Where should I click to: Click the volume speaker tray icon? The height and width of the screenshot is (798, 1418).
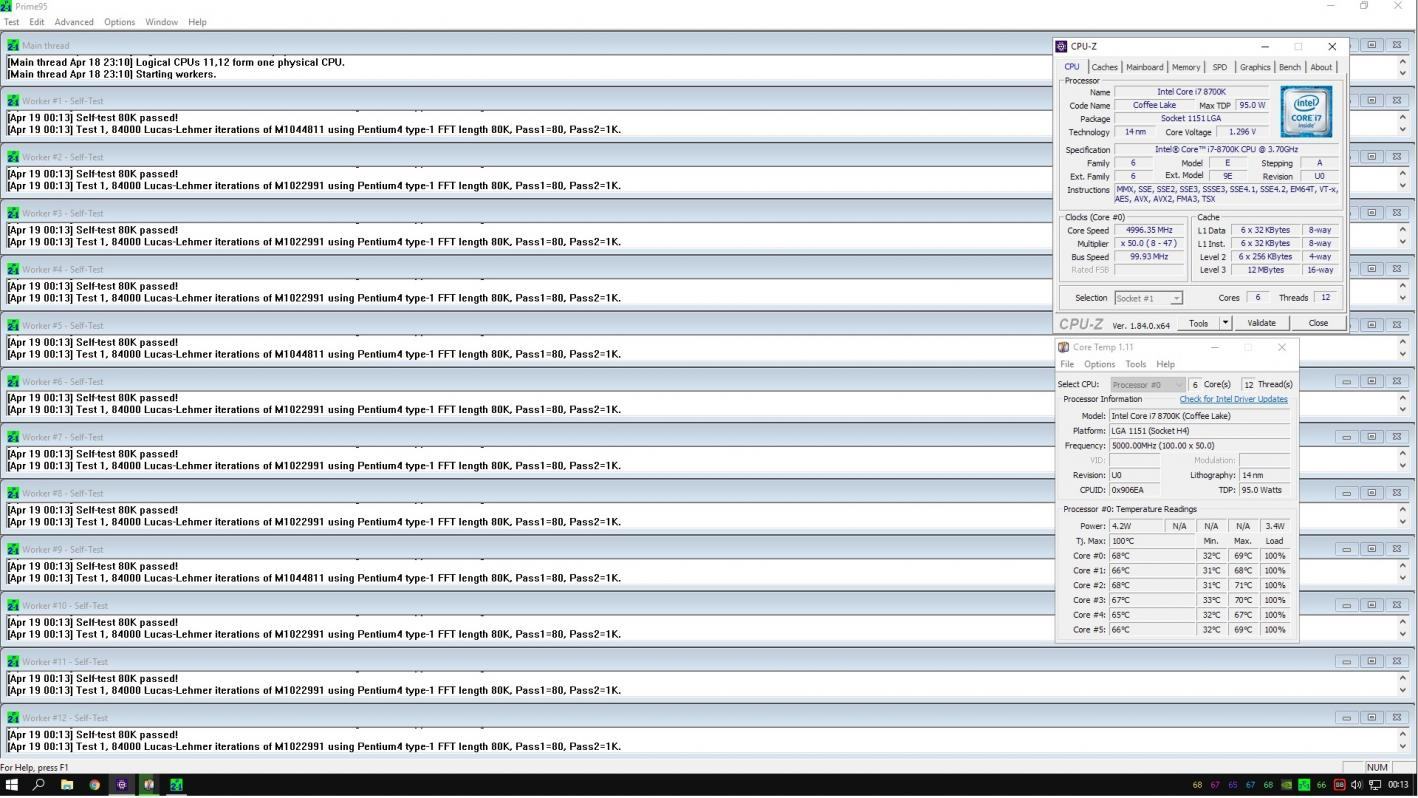[1357, 785]
